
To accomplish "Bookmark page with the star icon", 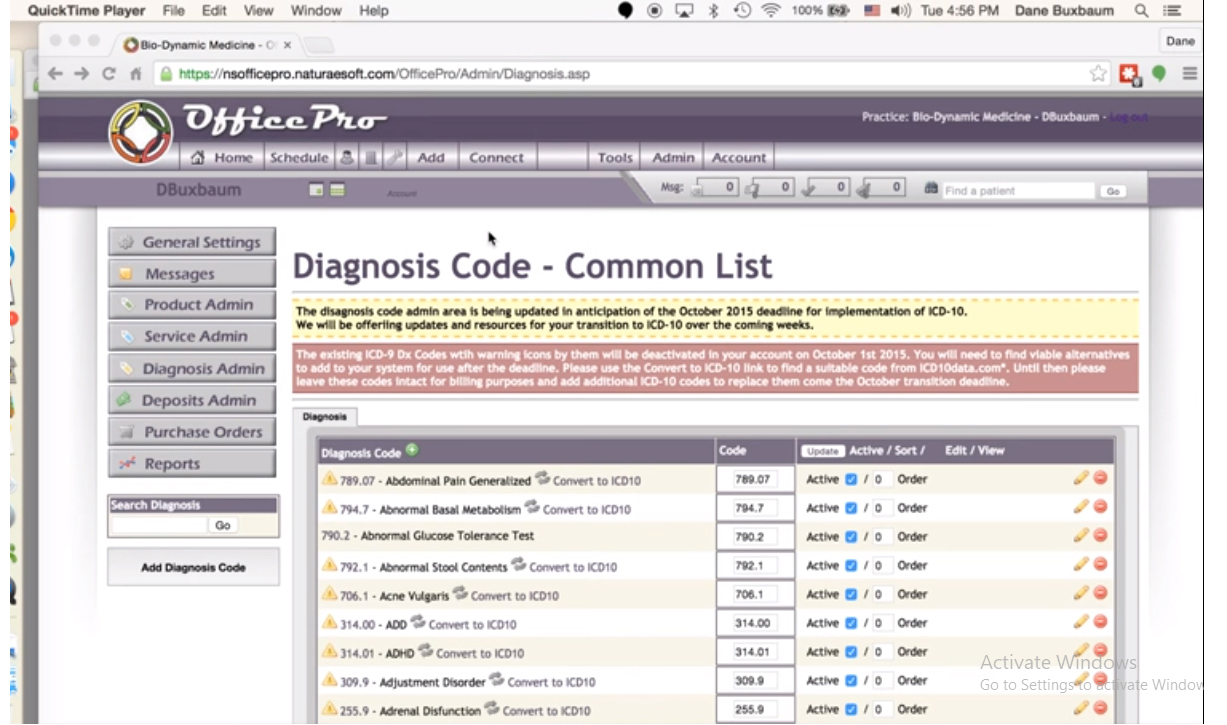I will [1098, 73].
